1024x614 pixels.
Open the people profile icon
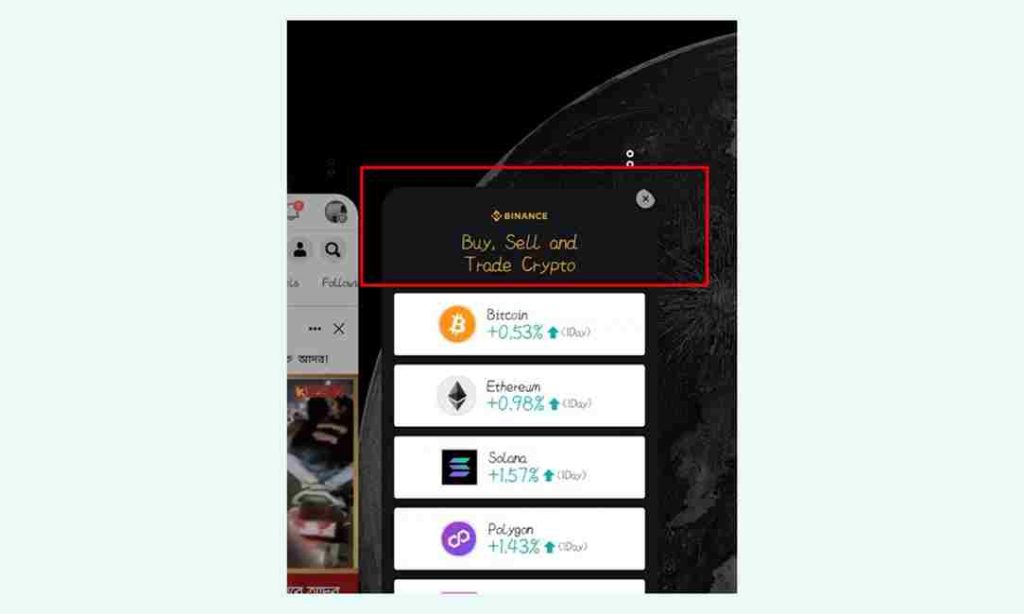[300, 250]
